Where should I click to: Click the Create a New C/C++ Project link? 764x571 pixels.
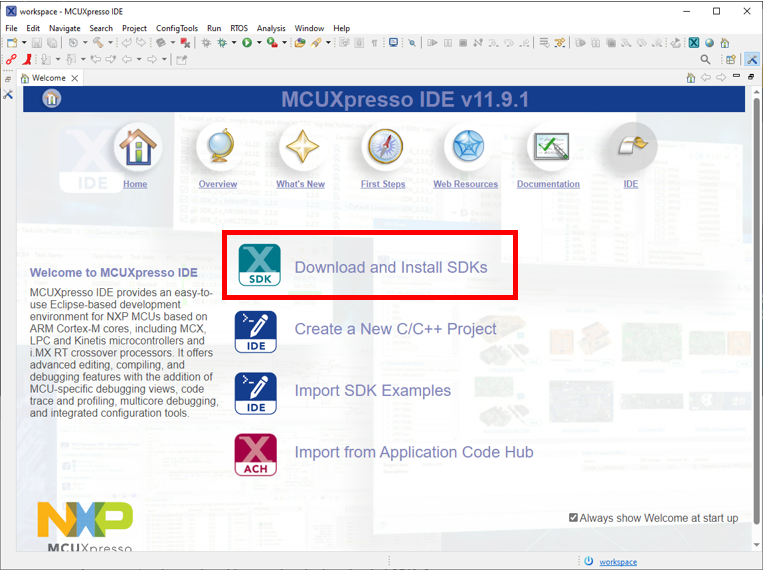395,329
